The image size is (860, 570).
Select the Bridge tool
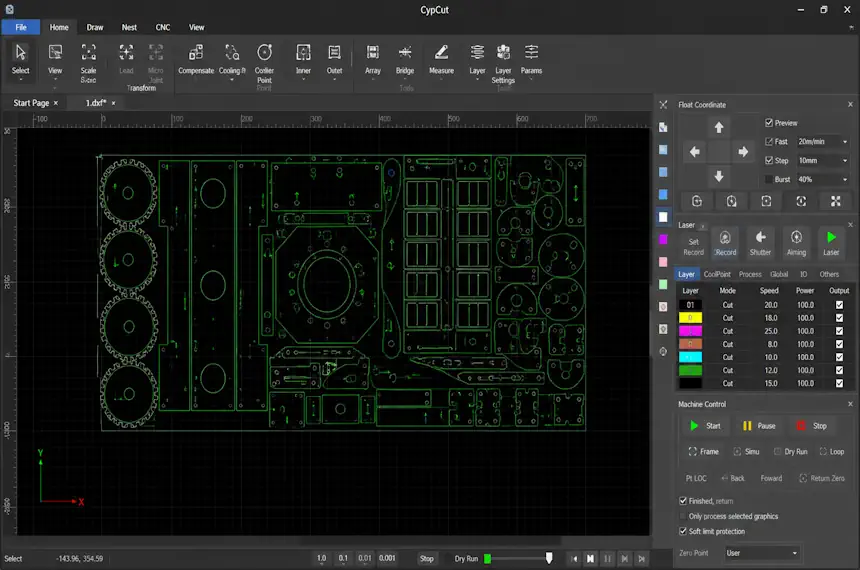point(405,59)
